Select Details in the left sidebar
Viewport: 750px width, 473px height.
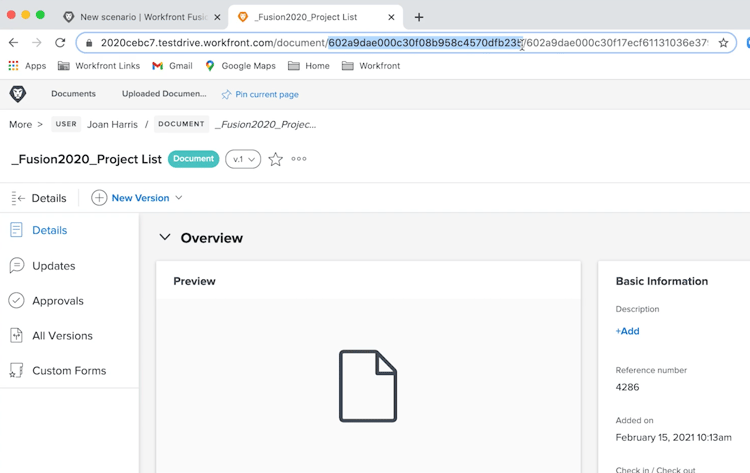(50, 230)
